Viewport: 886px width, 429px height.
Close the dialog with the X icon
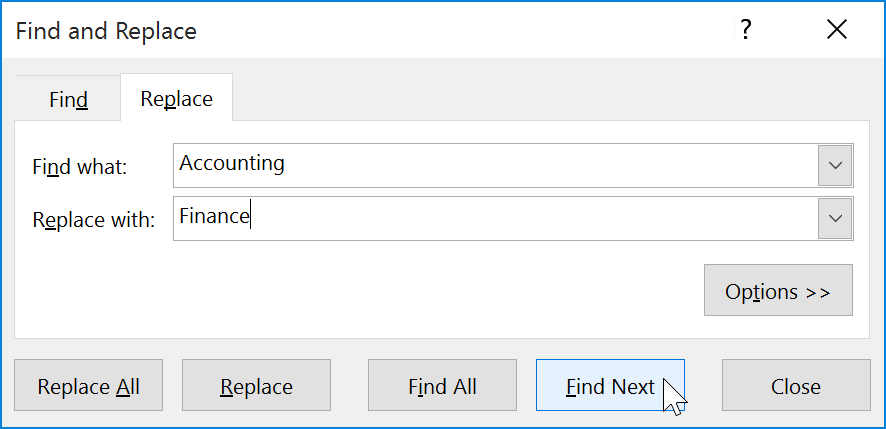[x=837, y=31]
